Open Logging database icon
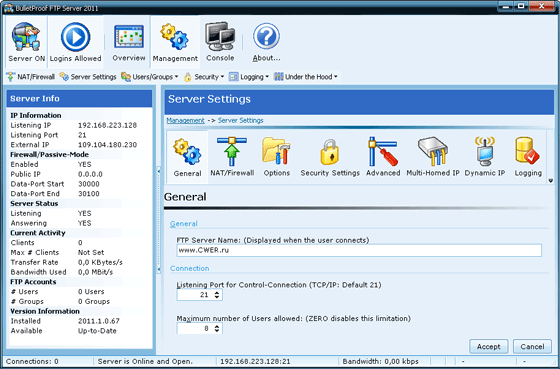Viewport: 560px width, 369px height. [x=528, y=158]
